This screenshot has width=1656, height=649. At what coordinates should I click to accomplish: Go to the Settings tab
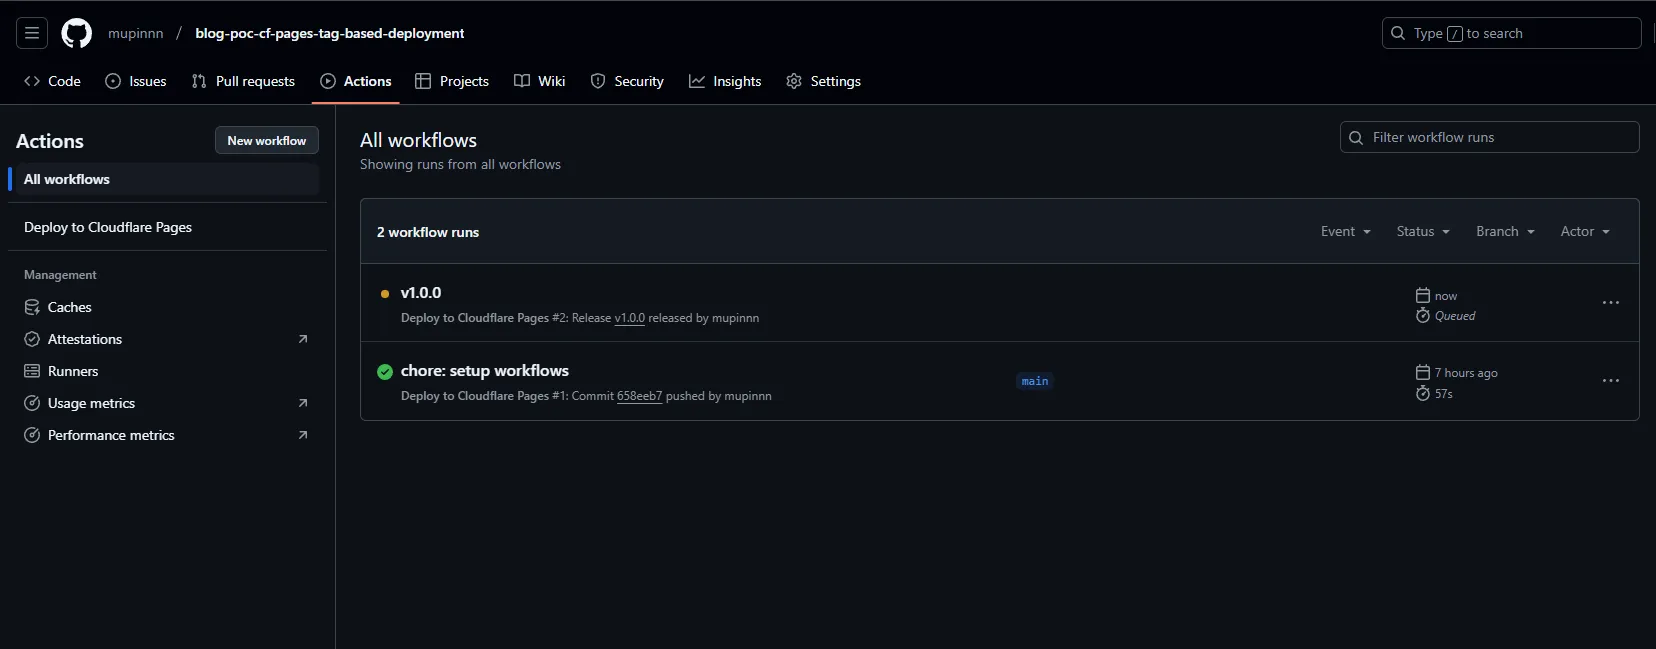point(823,81)
